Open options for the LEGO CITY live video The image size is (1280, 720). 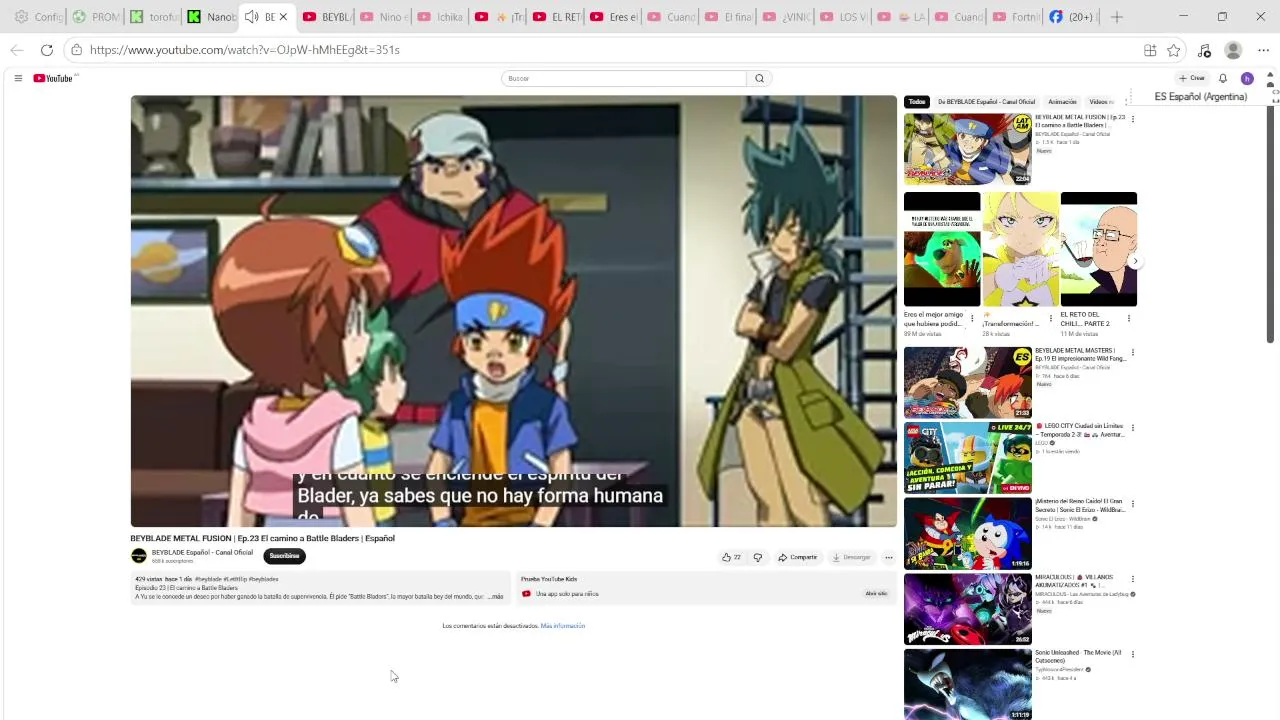(x=1132, y=428)
